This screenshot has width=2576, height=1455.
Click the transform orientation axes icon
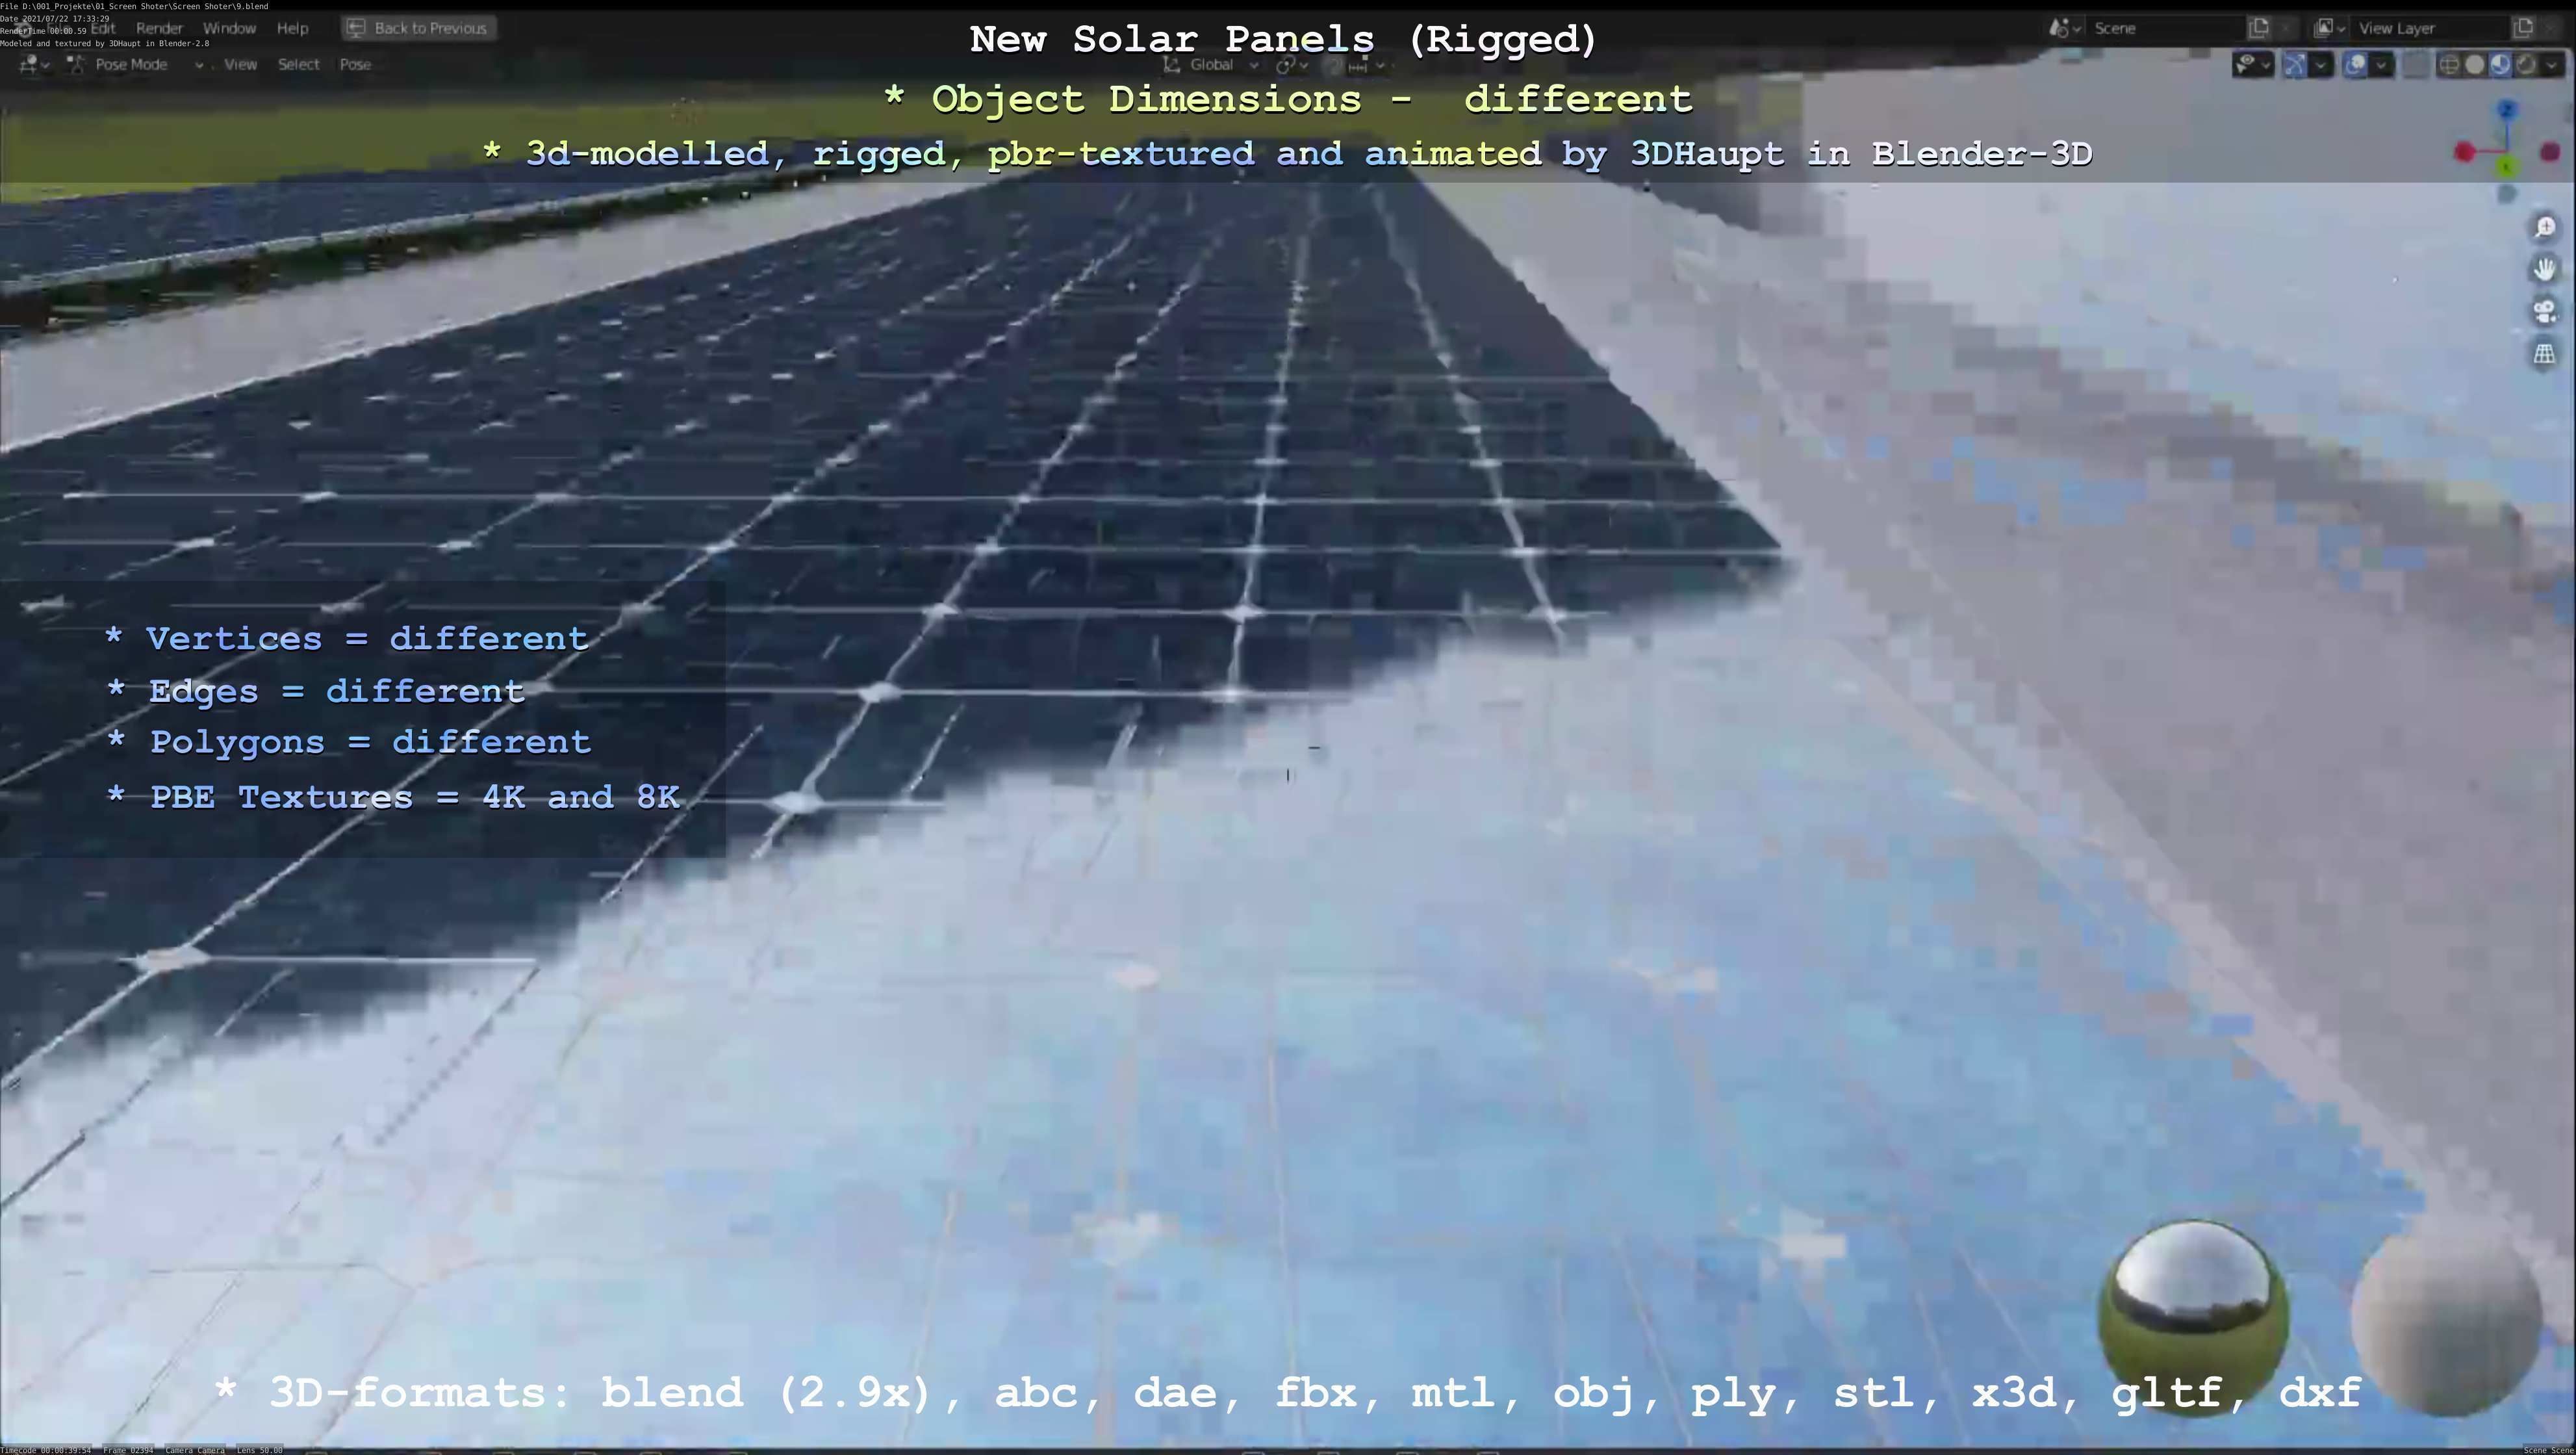click(1171, 66)
